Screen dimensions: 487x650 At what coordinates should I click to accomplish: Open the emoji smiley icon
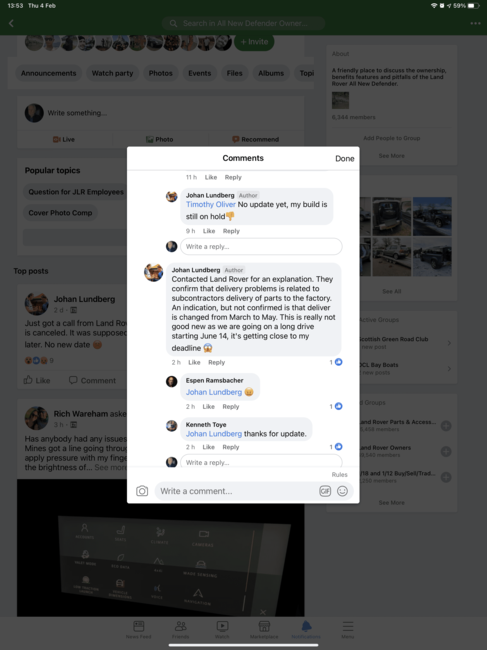click(x=342, y=491)
